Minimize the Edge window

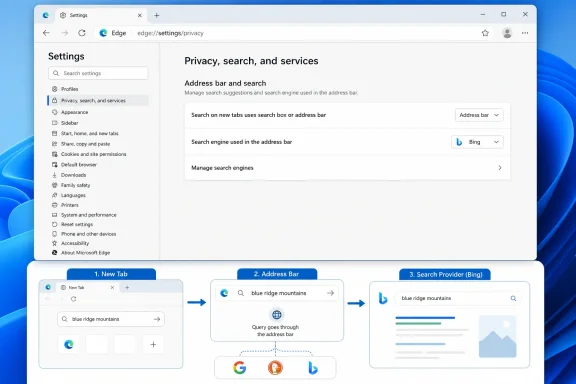[x=483, y=15]
